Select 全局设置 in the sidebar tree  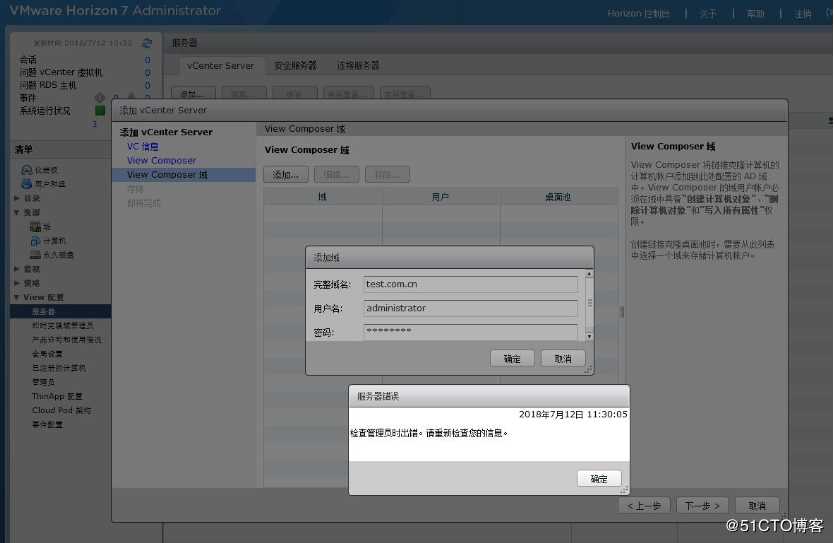(x=47, y=354)
